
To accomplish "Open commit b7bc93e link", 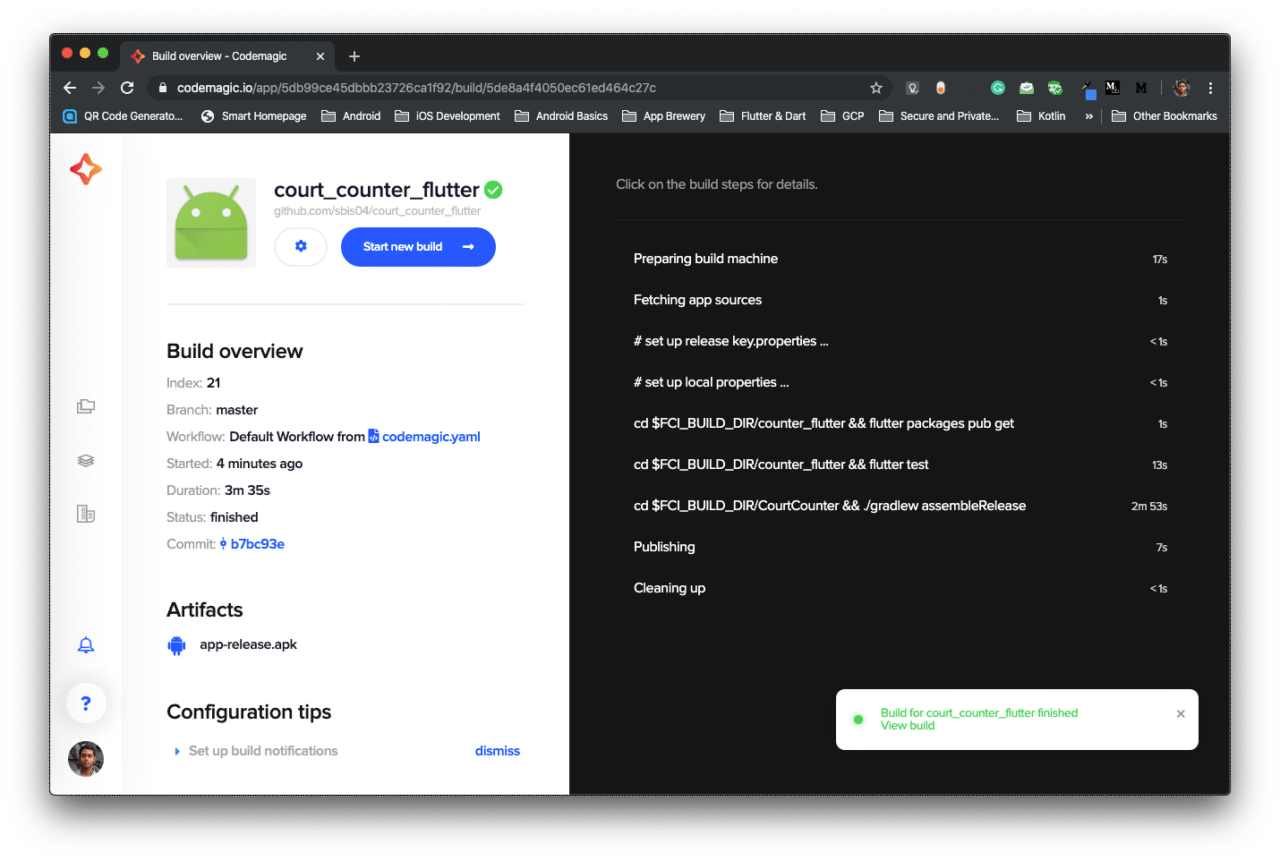I will pyautogui.click(x=252, y=544).
